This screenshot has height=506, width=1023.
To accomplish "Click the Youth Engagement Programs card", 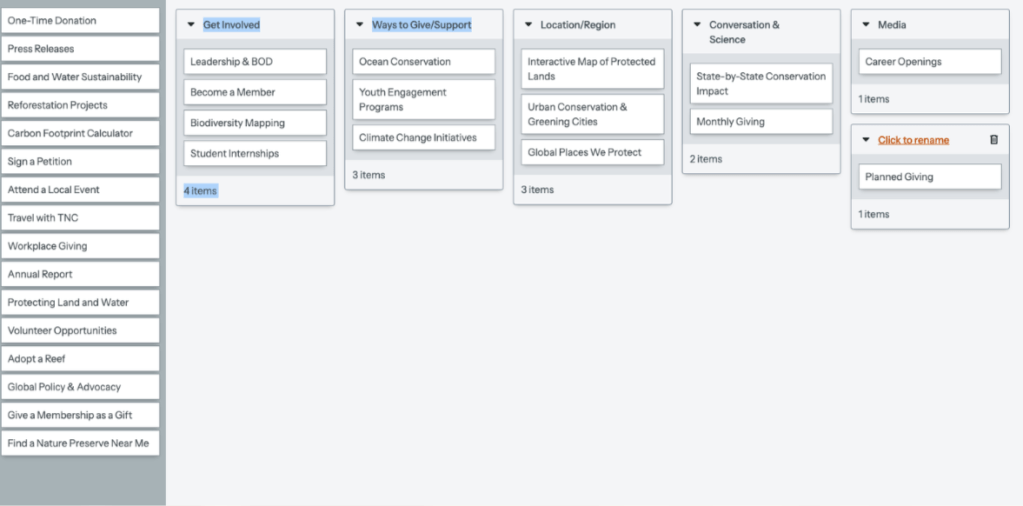I will 424,100.
